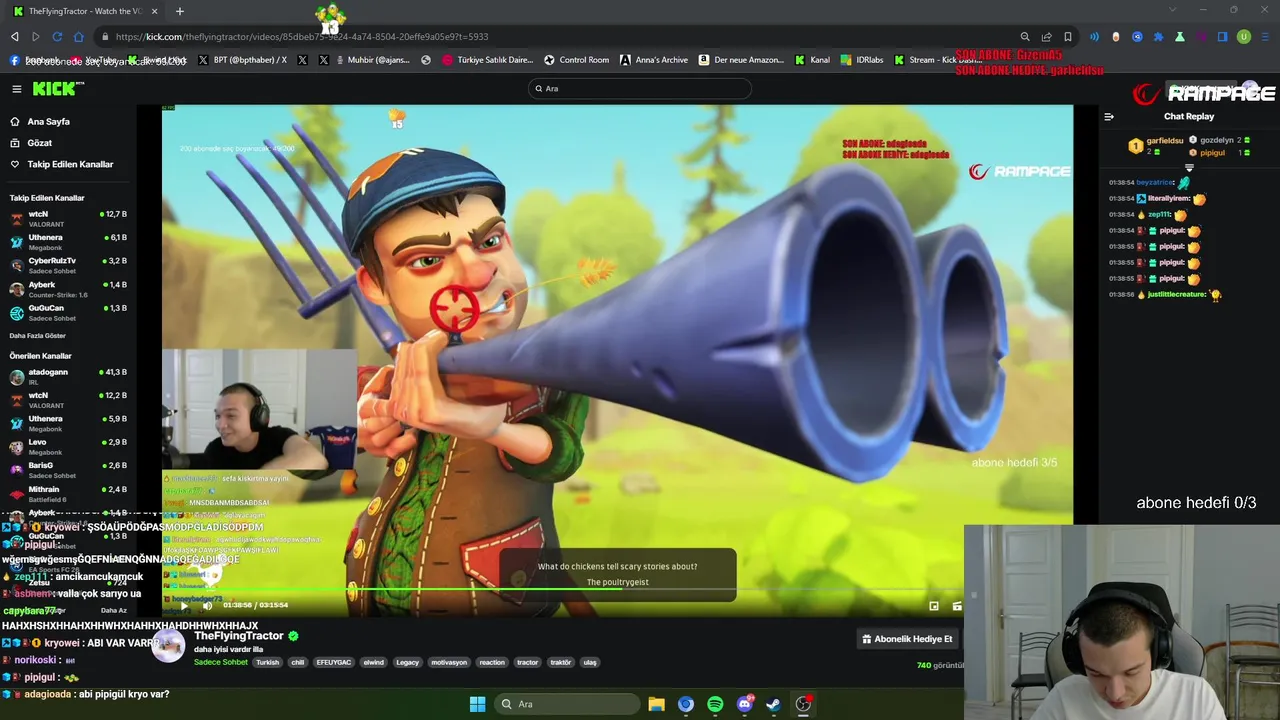Screen dimensions: 1280x720
Task: Open Discord from the taskbar
Action: click(744, 704)
